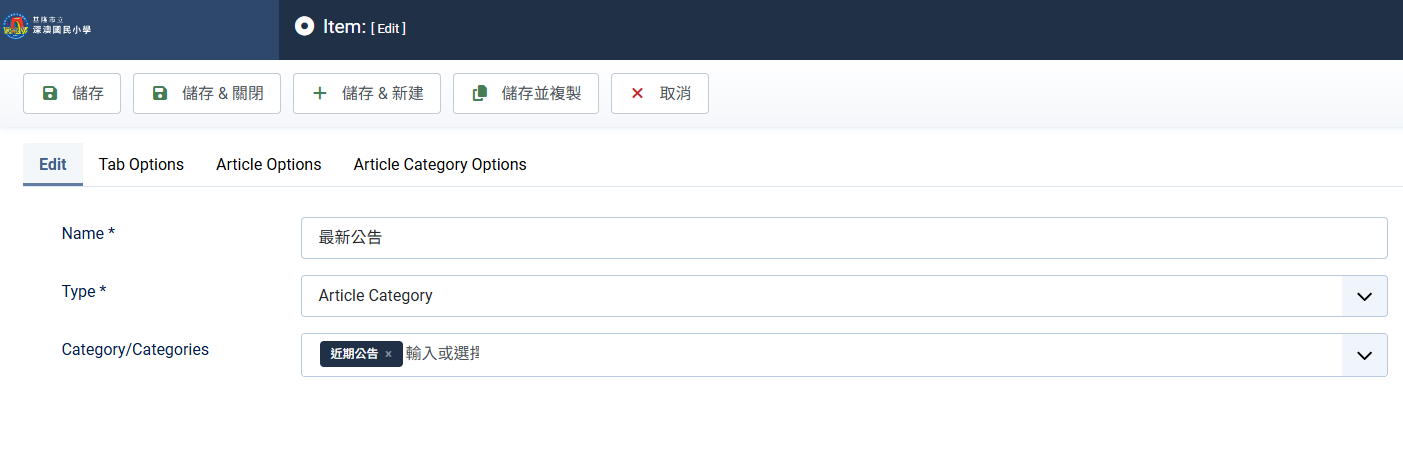Click the school logo in the header
Viewport: 1403px width, 468px height.
15,27
